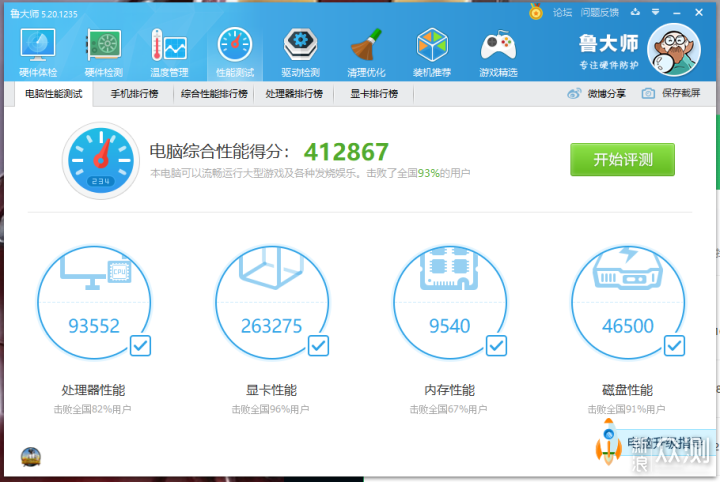Viewport: 720px width, 482px height.
Task: Toggle the 处理器性能 checkbox
Action: (x=140, y=346)
